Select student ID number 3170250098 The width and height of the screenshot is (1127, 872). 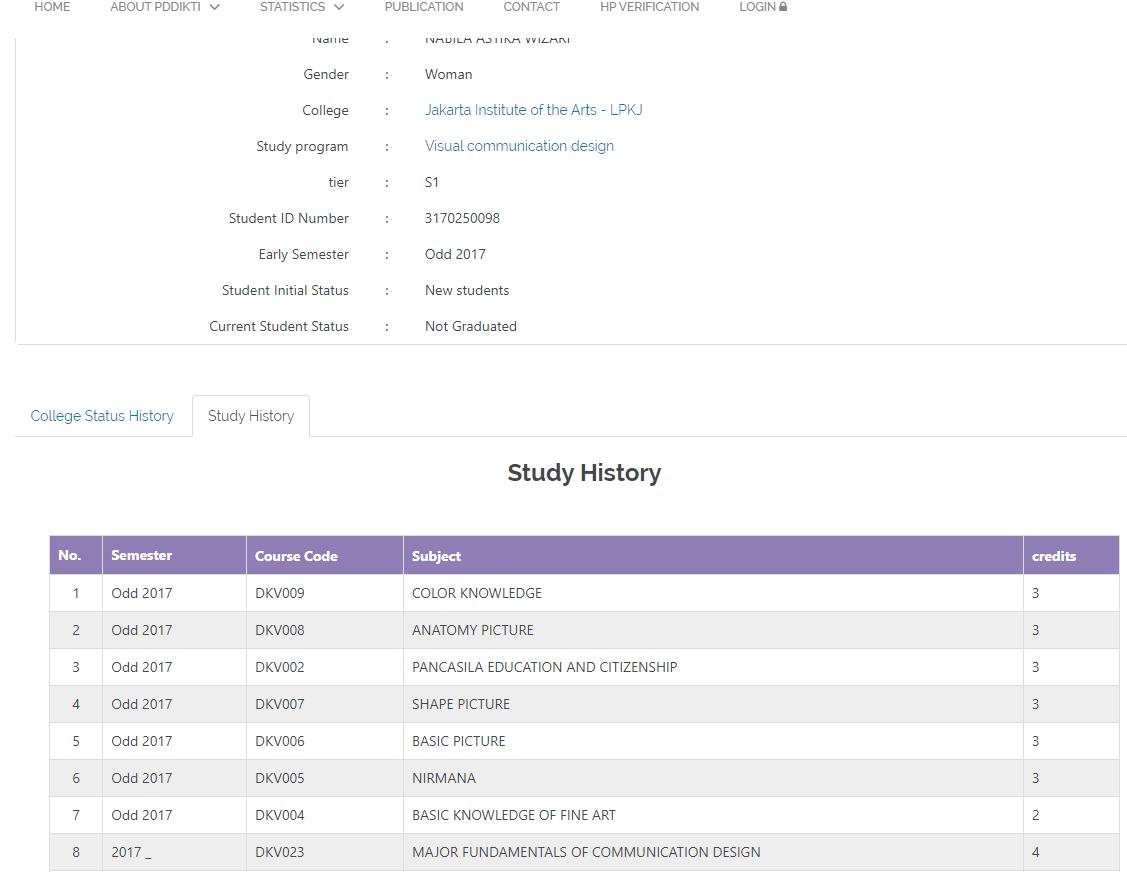point(462,219)
